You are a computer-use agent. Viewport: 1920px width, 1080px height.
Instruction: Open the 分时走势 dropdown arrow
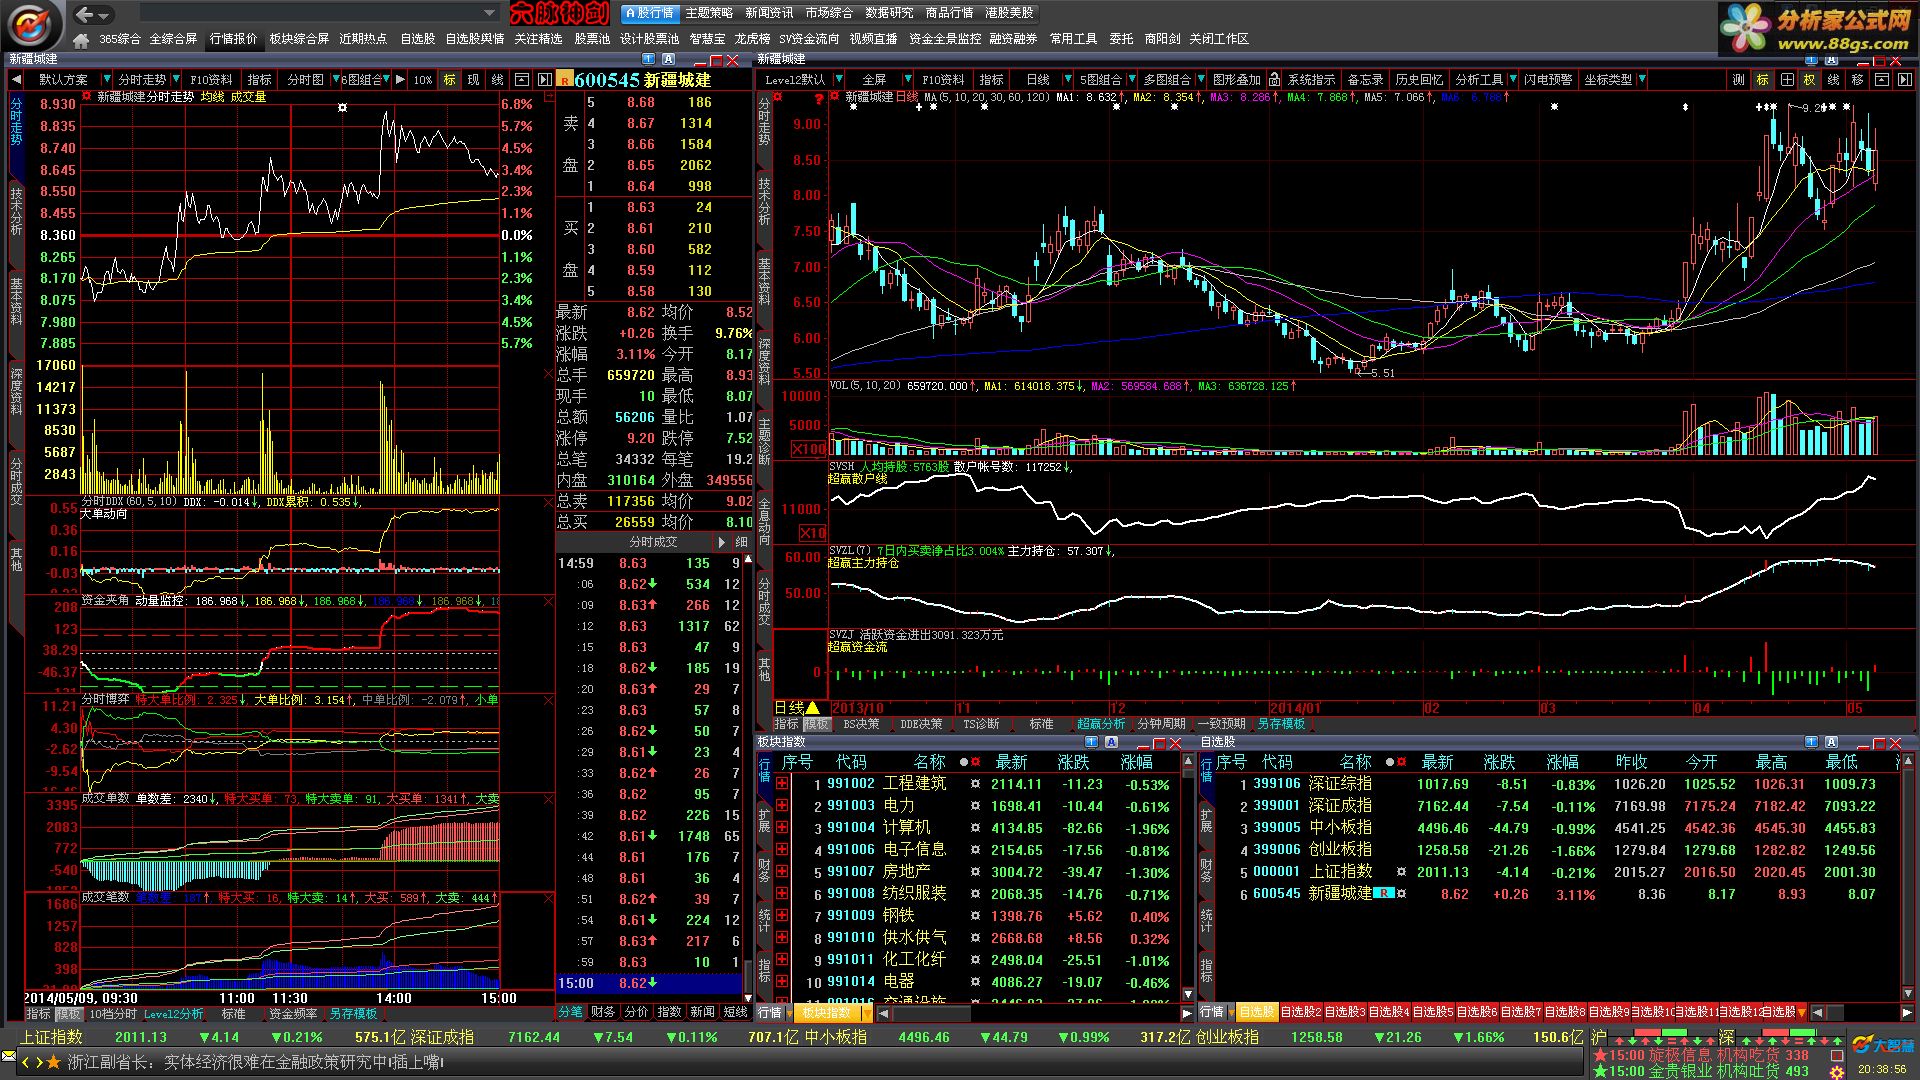[176, 80]
